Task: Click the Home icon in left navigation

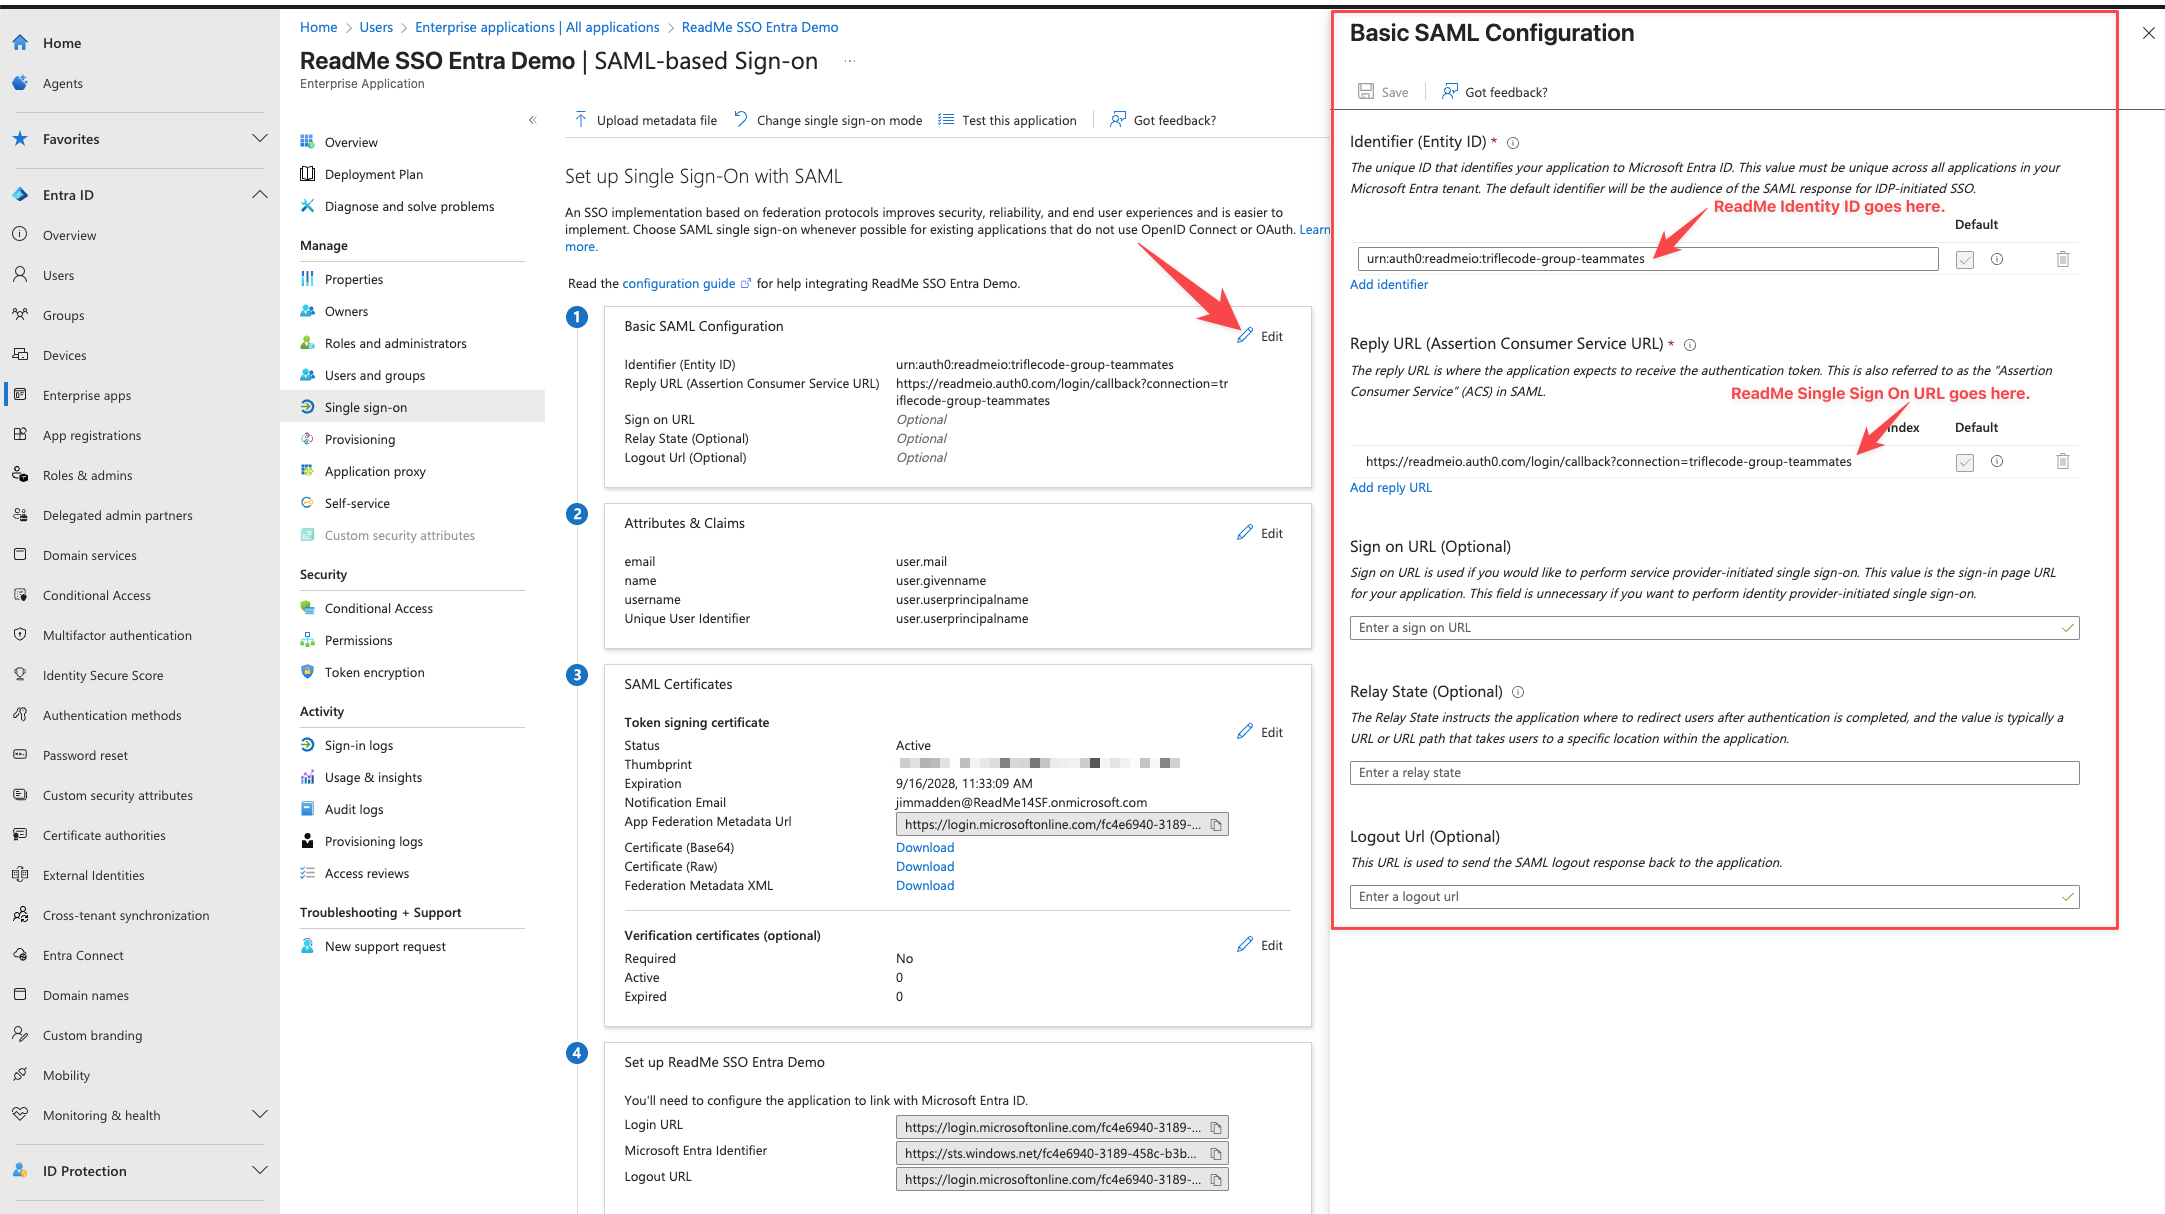Action: [20, 43]
